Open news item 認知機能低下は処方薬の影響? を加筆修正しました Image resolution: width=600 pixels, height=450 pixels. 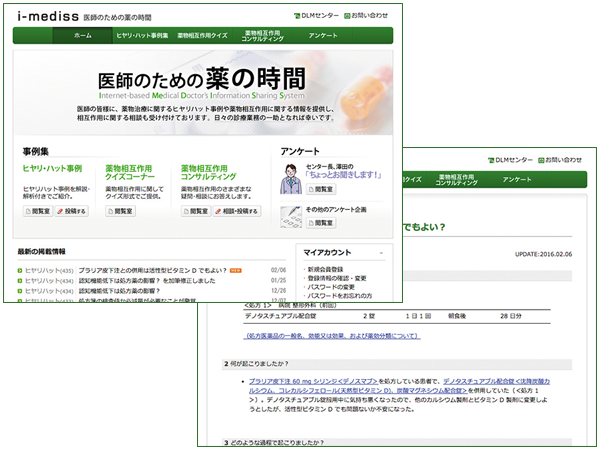click(x=147, y=281)
